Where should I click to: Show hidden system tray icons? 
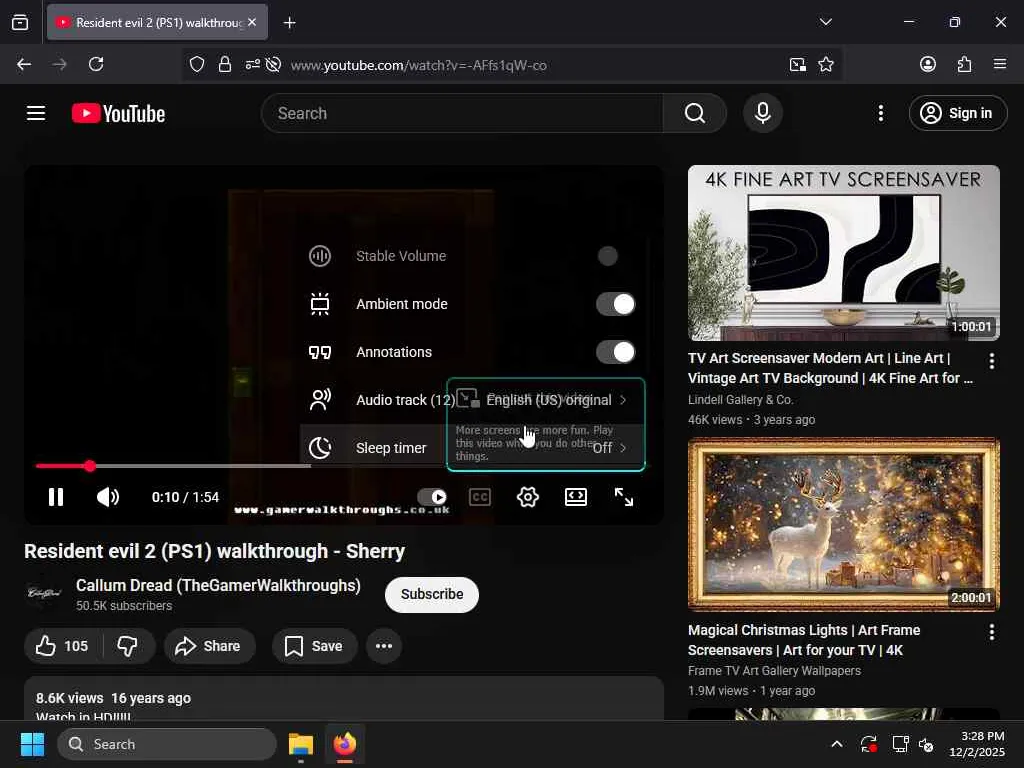(837, 744)
